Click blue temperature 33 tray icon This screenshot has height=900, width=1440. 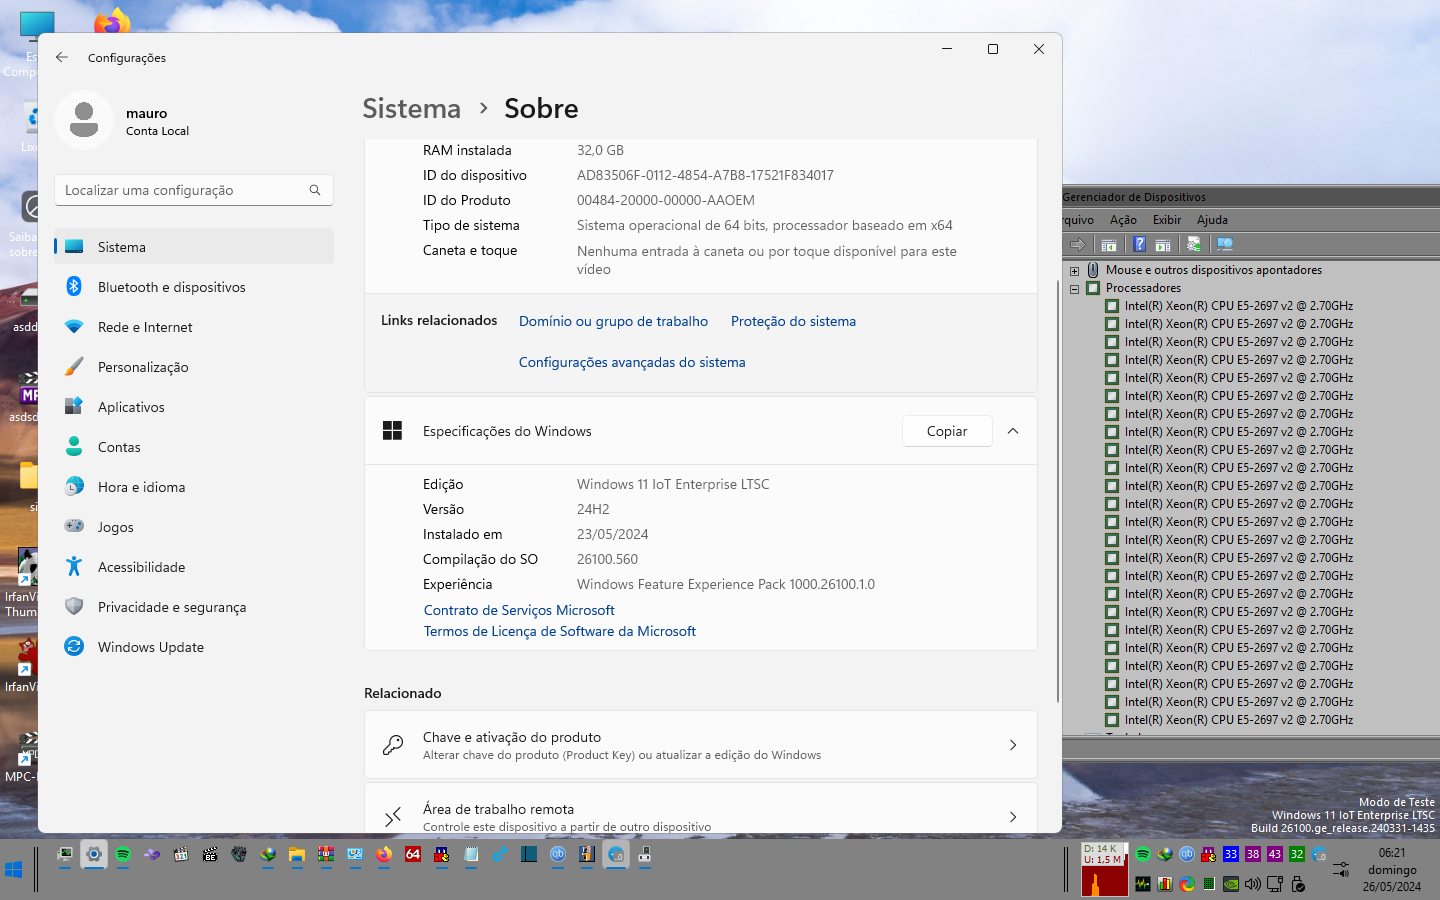1231,854
